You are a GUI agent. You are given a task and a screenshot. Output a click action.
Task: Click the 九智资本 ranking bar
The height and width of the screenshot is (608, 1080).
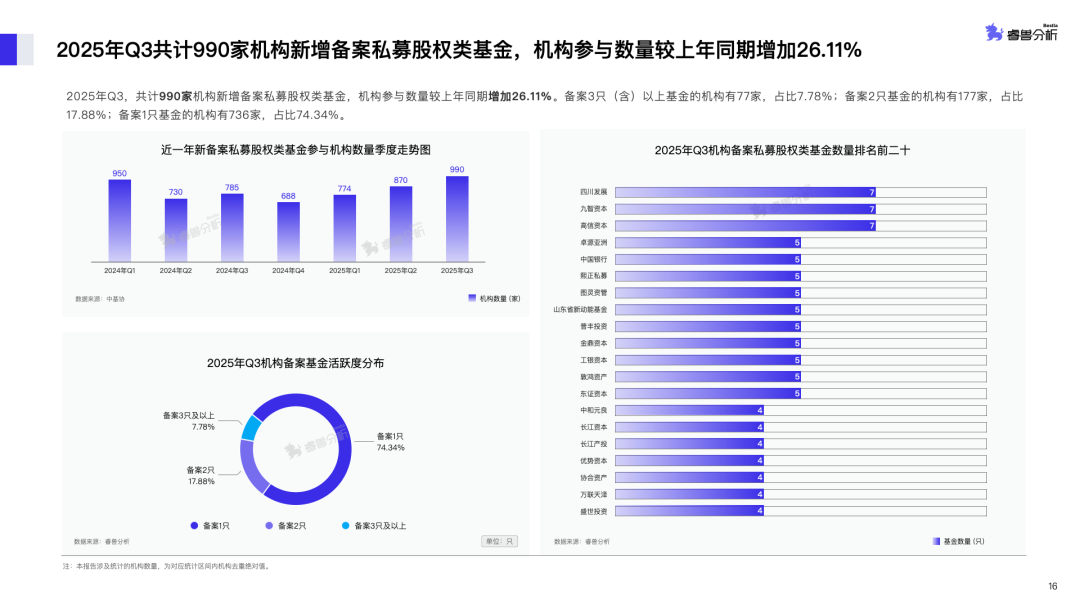[745, 209]
